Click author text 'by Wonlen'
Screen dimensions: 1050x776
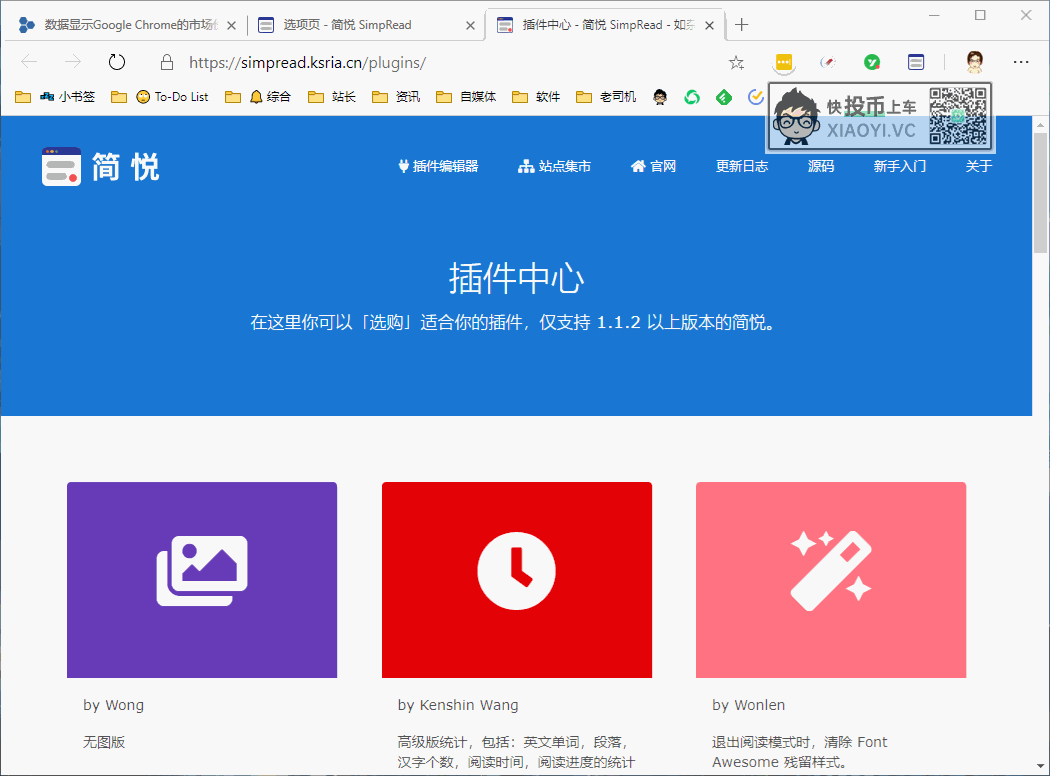749,705
